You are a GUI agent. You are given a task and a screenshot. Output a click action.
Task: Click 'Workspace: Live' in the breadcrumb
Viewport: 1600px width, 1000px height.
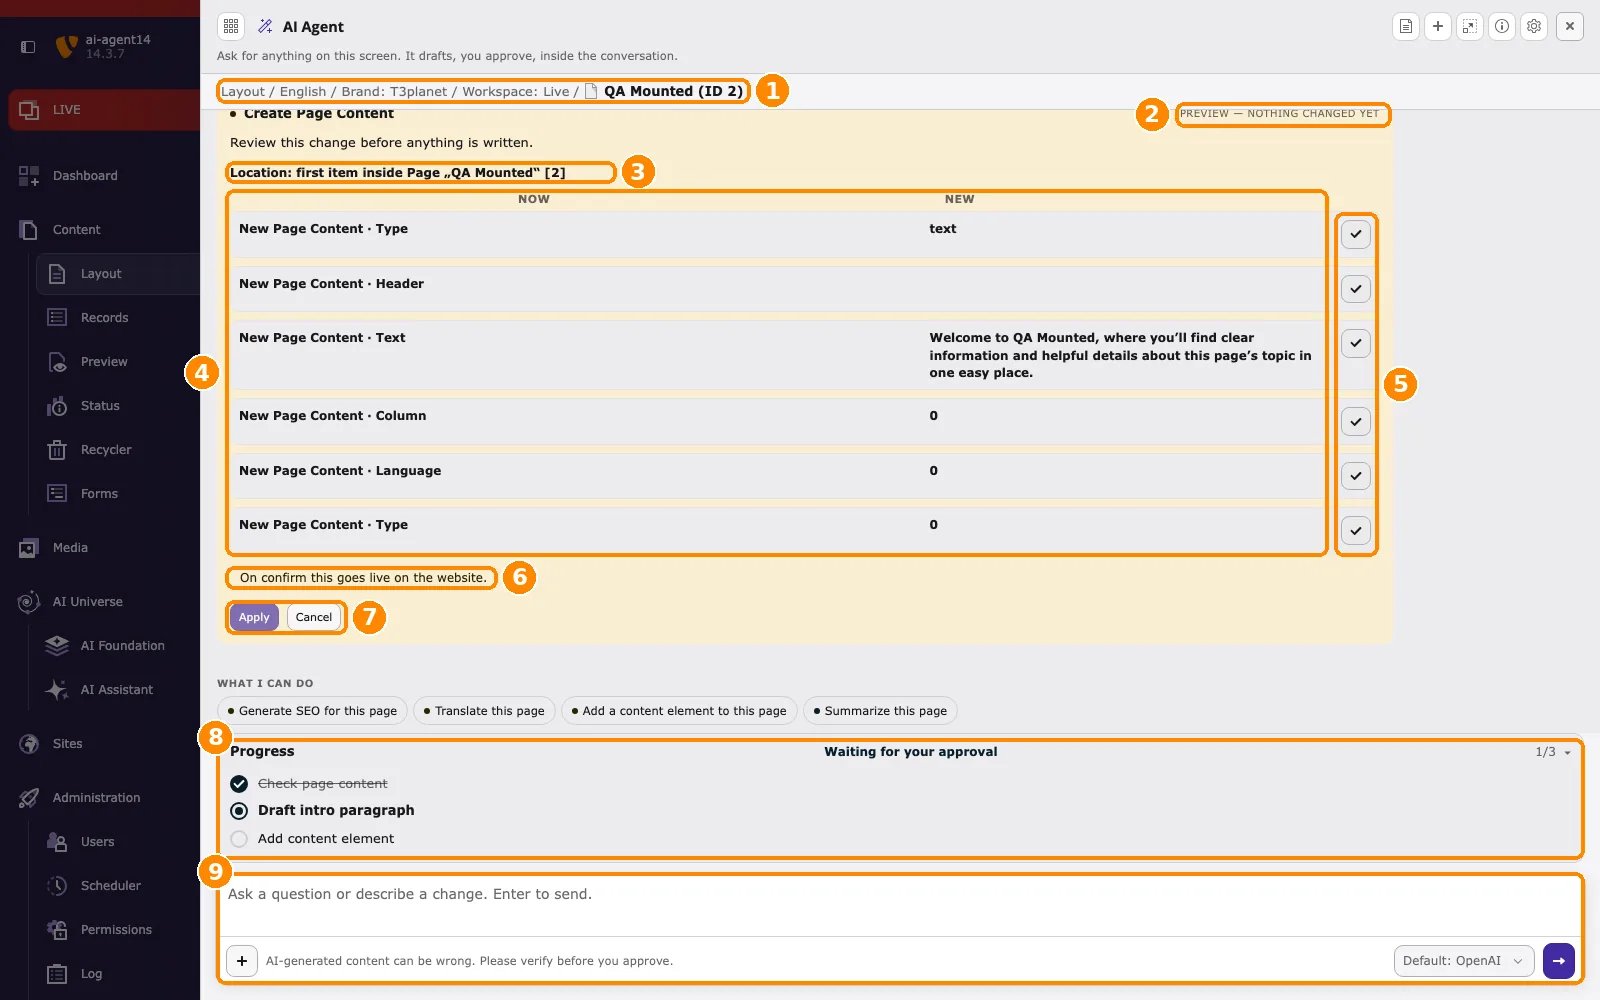(x=515, y=91)
